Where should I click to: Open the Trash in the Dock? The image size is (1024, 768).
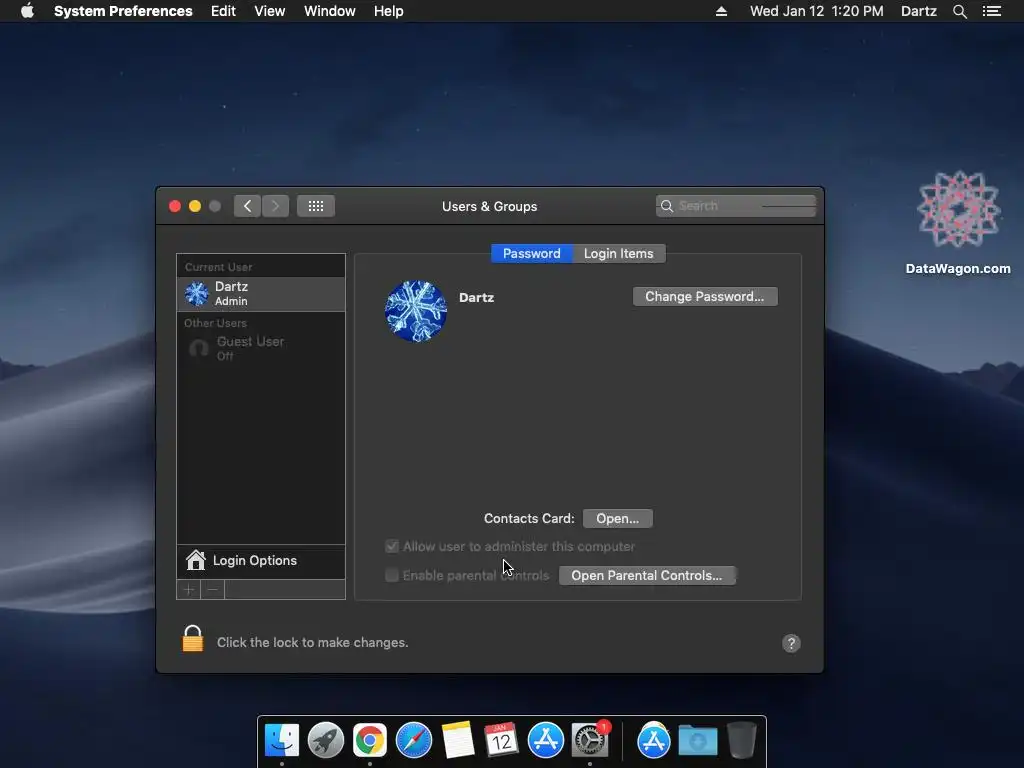coord(741,740)
